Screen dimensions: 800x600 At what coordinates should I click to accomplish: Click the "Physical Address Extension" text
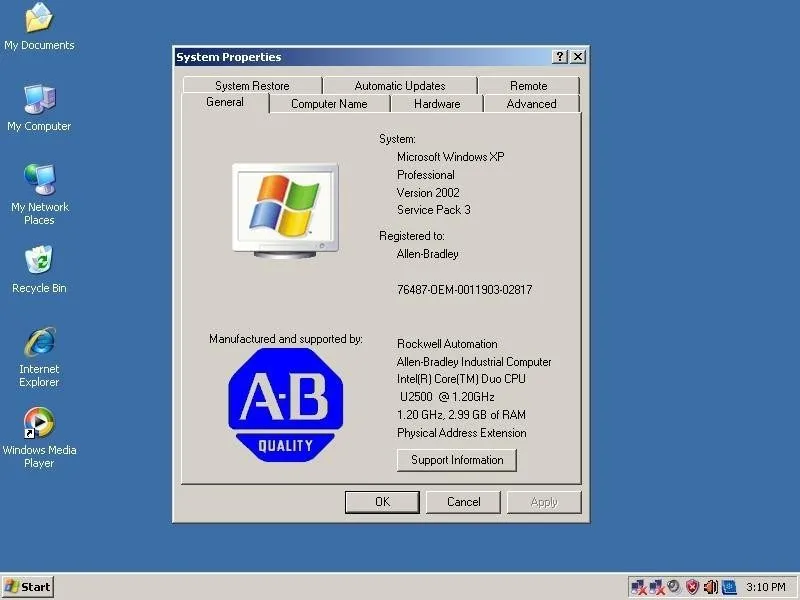pyautogui.click(x=462, y=433)
